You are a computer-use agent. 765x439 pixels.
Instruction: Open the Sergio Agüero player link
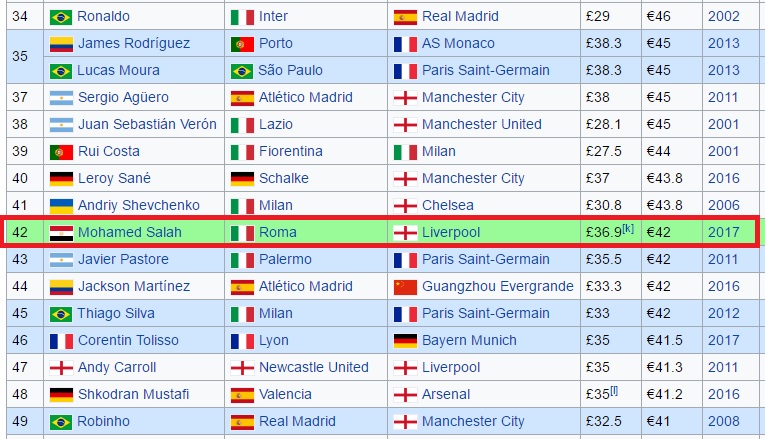(x=123, y=98)
